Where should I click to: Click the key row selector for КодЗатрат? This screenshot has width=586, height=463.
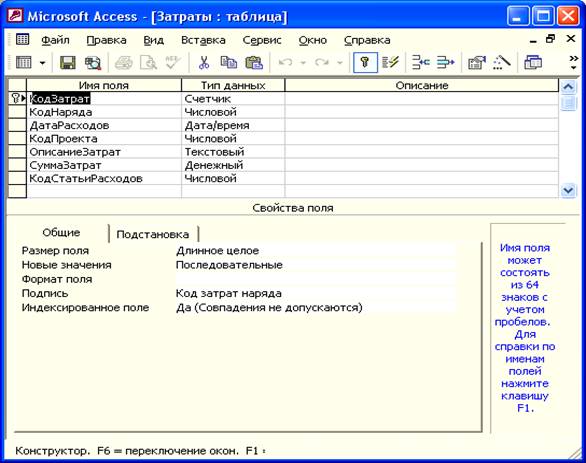17,99
